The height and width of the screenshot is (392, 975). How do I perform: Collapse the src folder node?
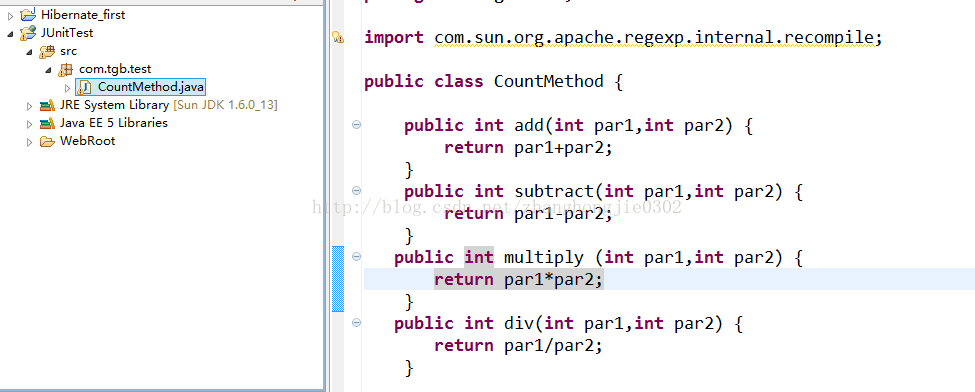tap(29, 51)
